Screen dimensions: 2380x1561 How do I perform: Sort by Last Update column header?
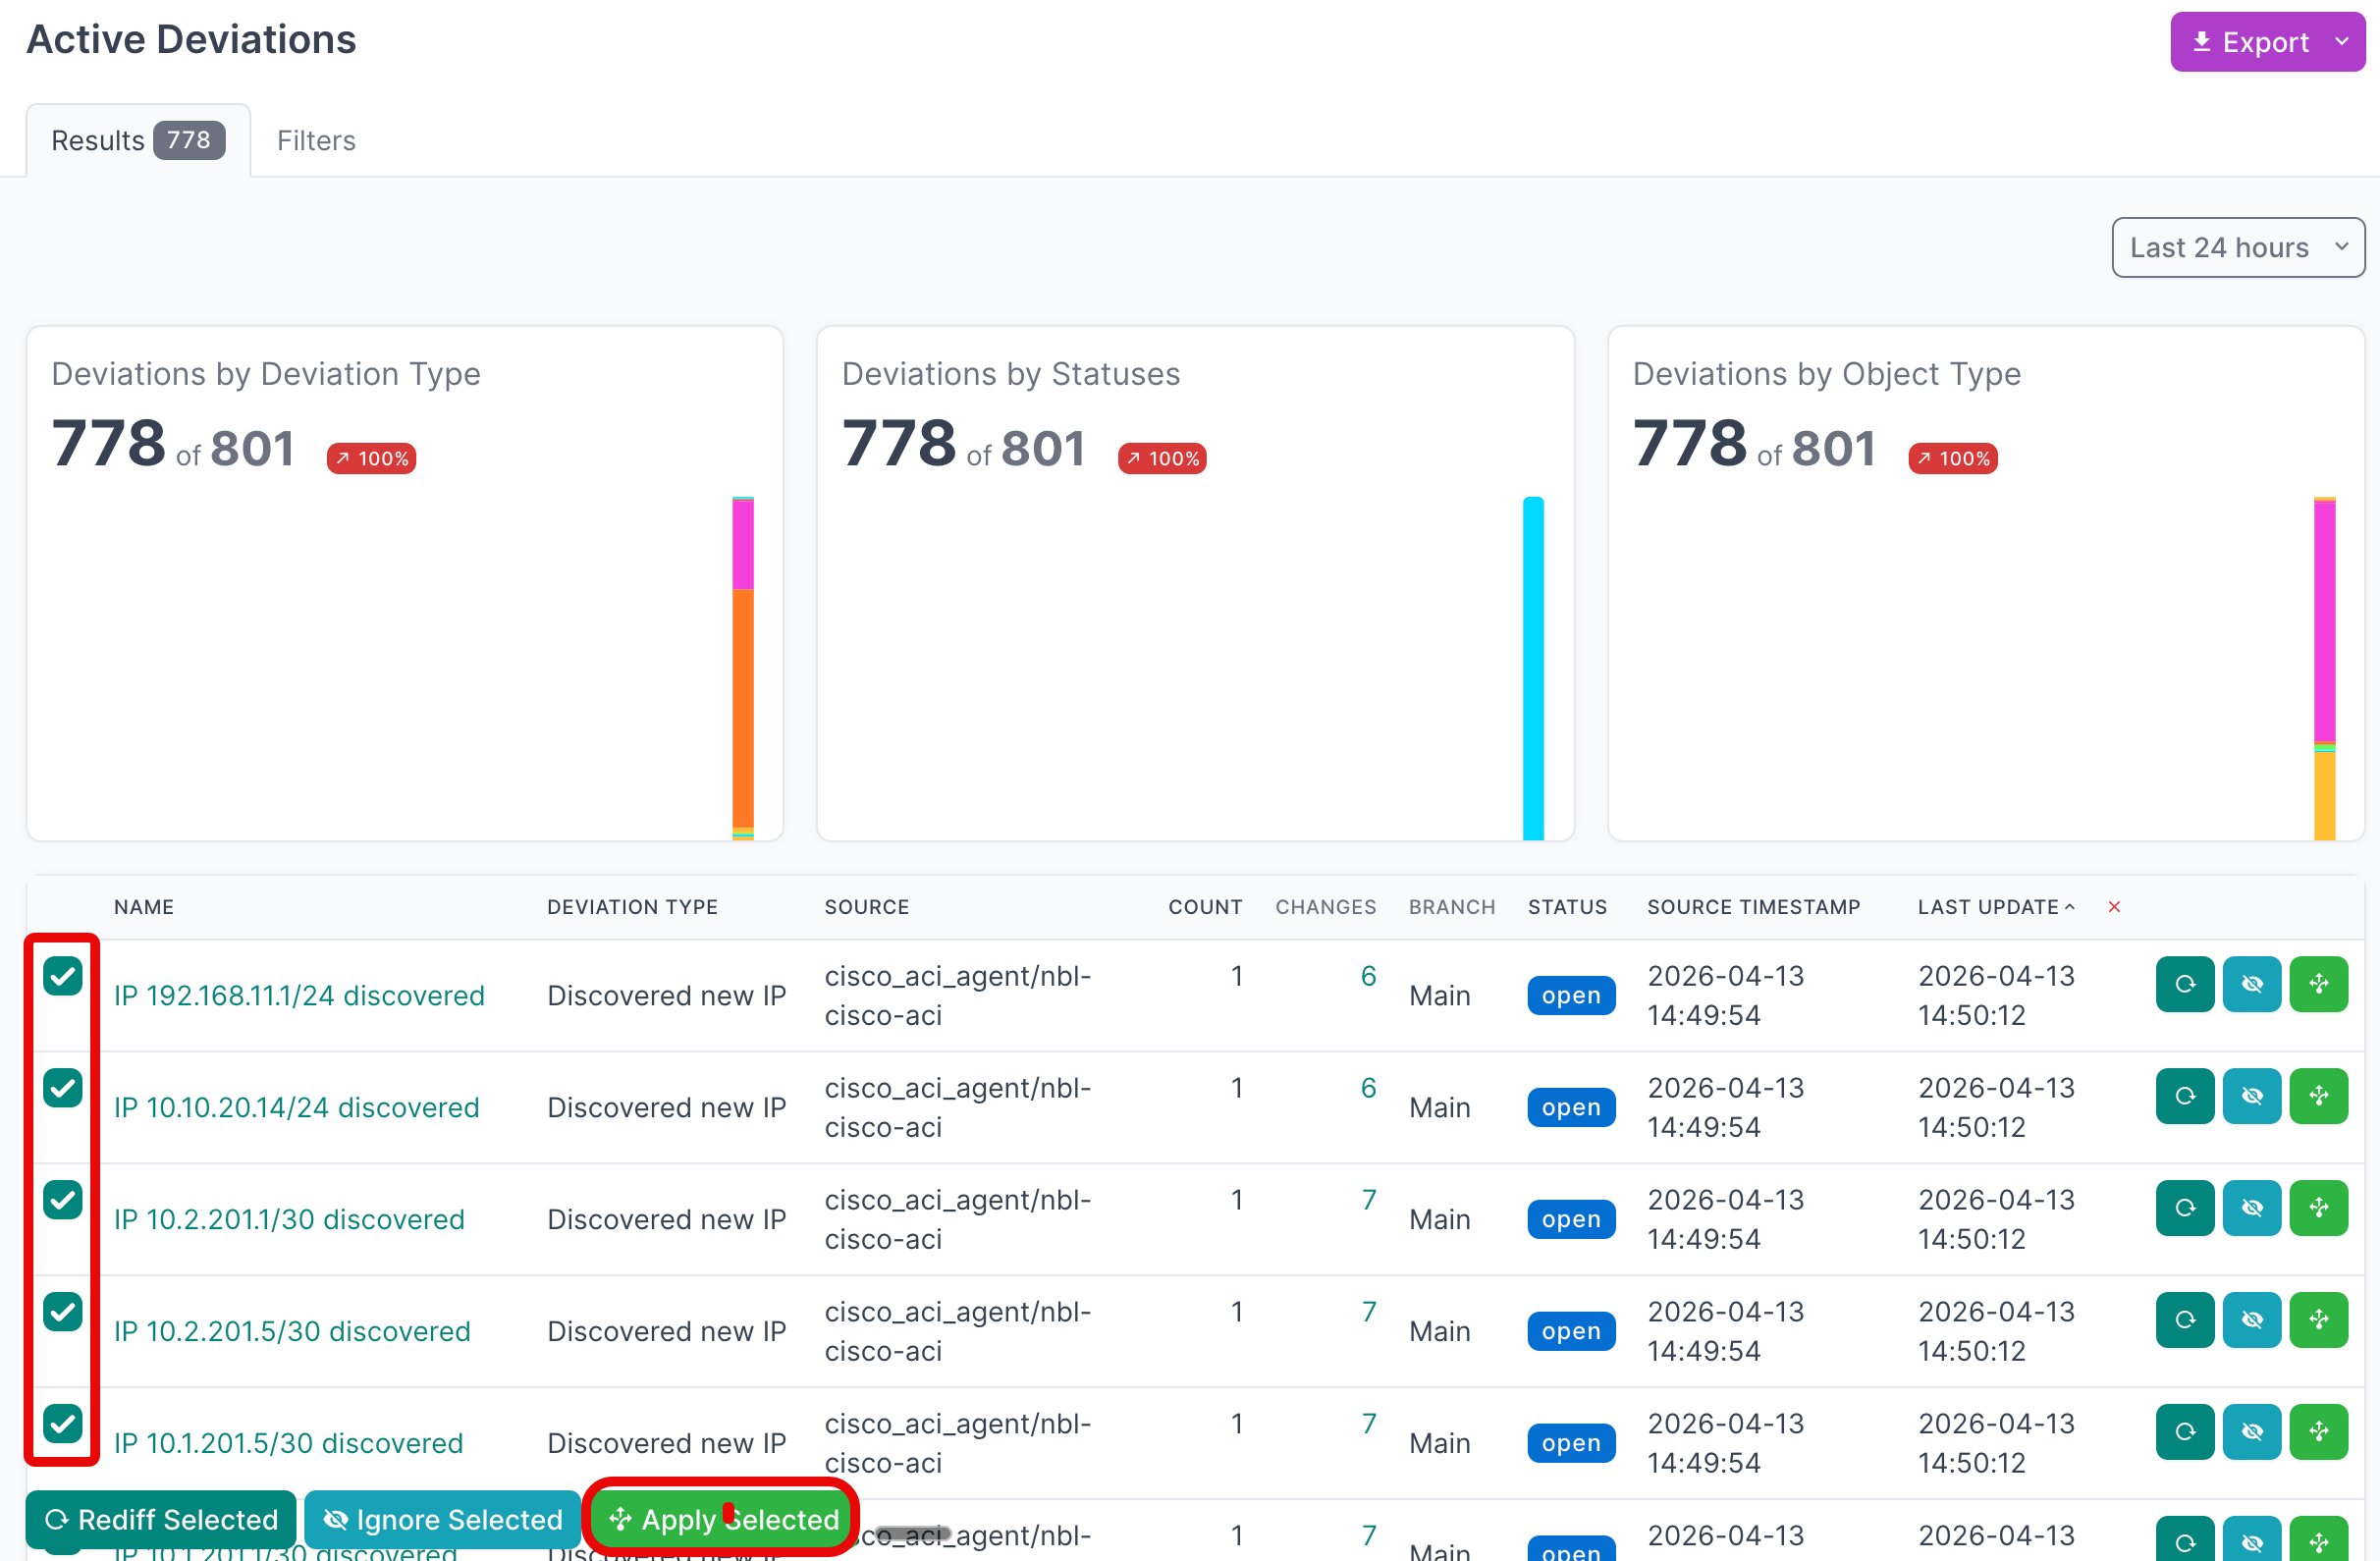1988,907
